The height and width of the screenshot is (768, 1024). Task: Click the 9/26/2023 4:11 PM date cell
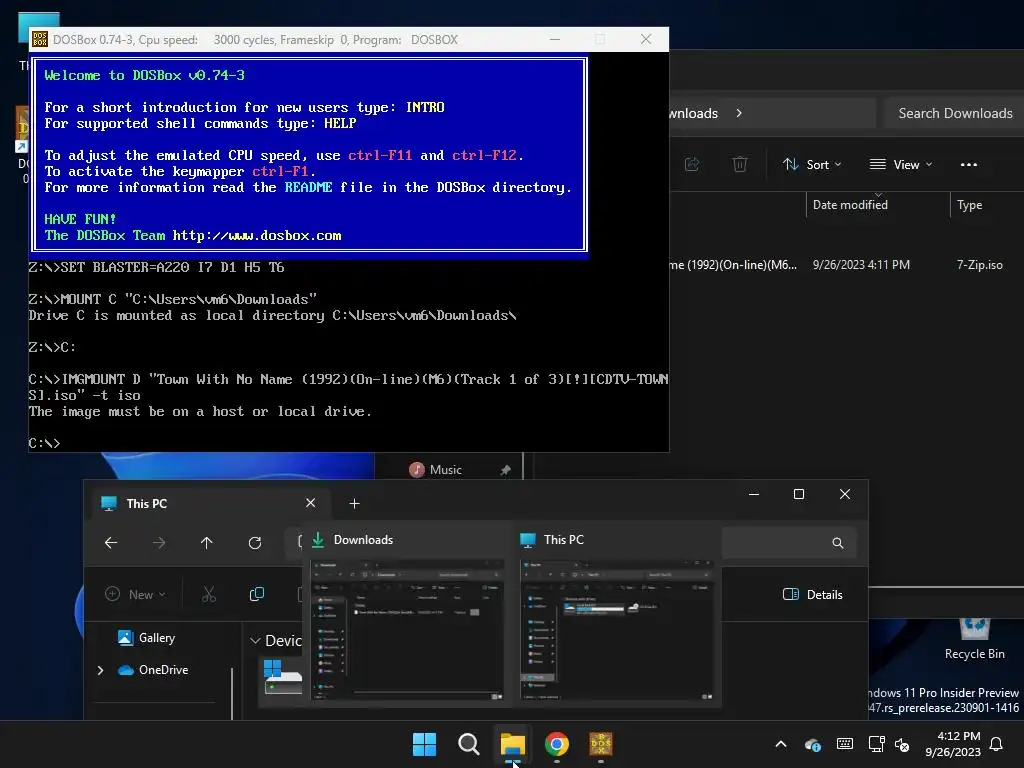point(861,264)
